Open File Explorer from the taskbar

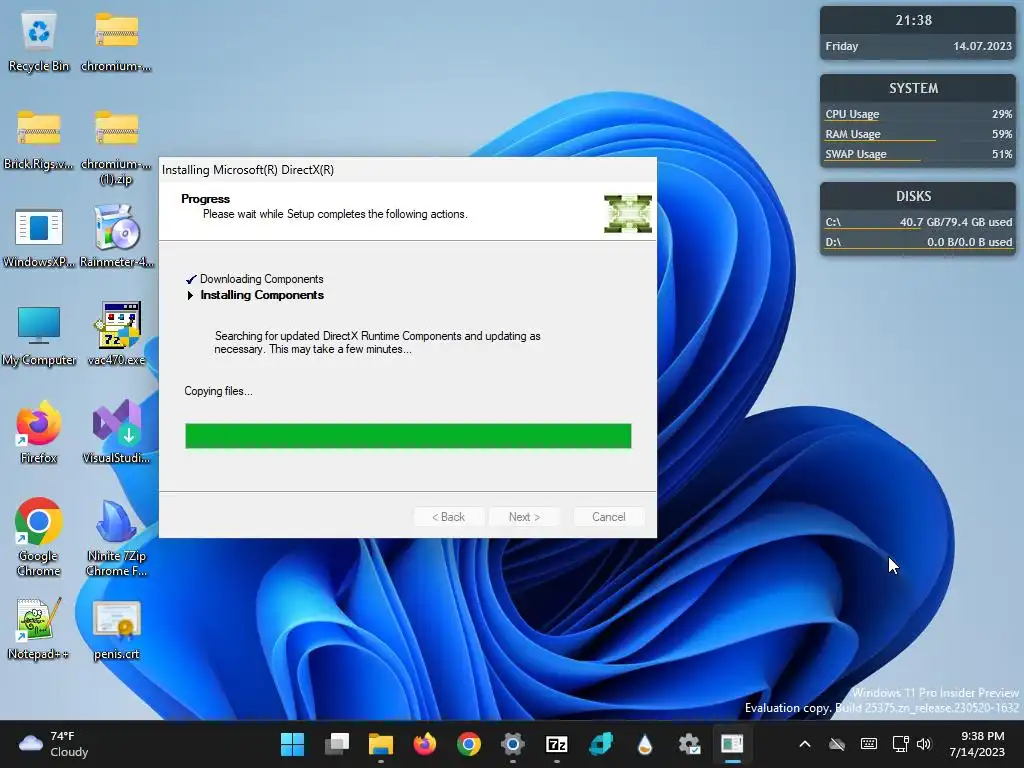(381, 744)
